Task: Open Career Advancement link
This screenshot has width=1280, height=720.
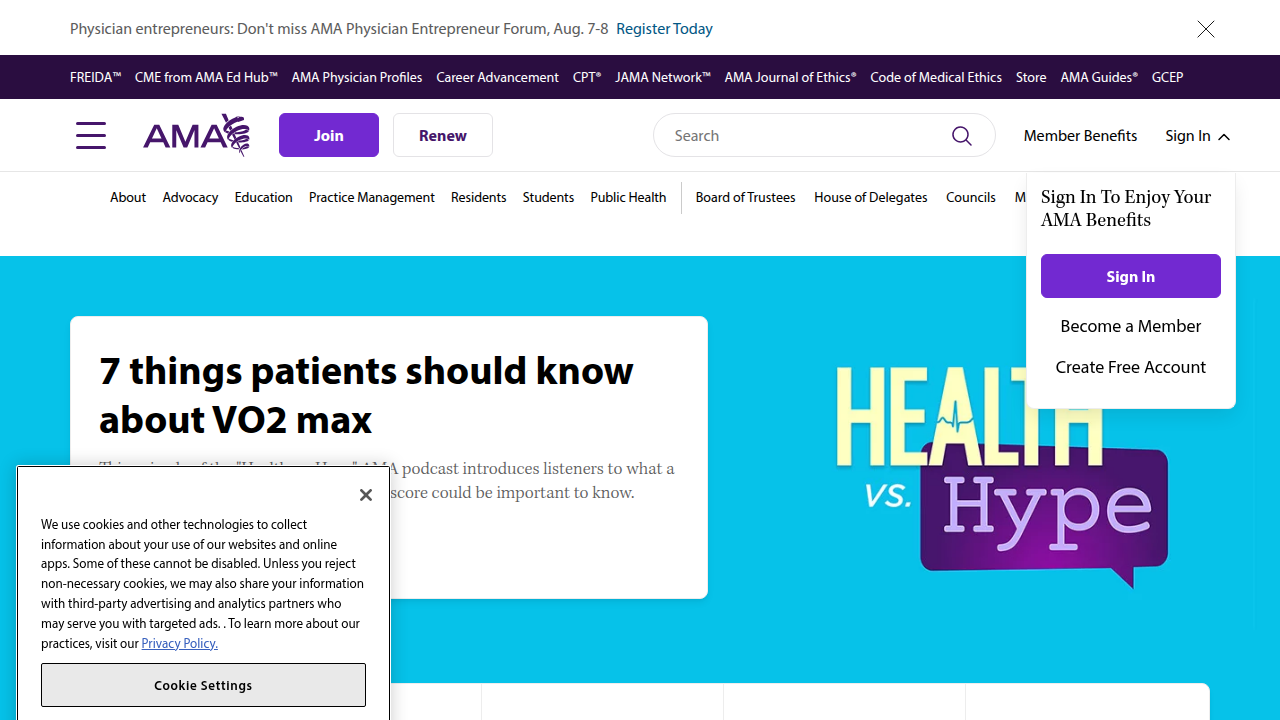Action: click(497, 77)
